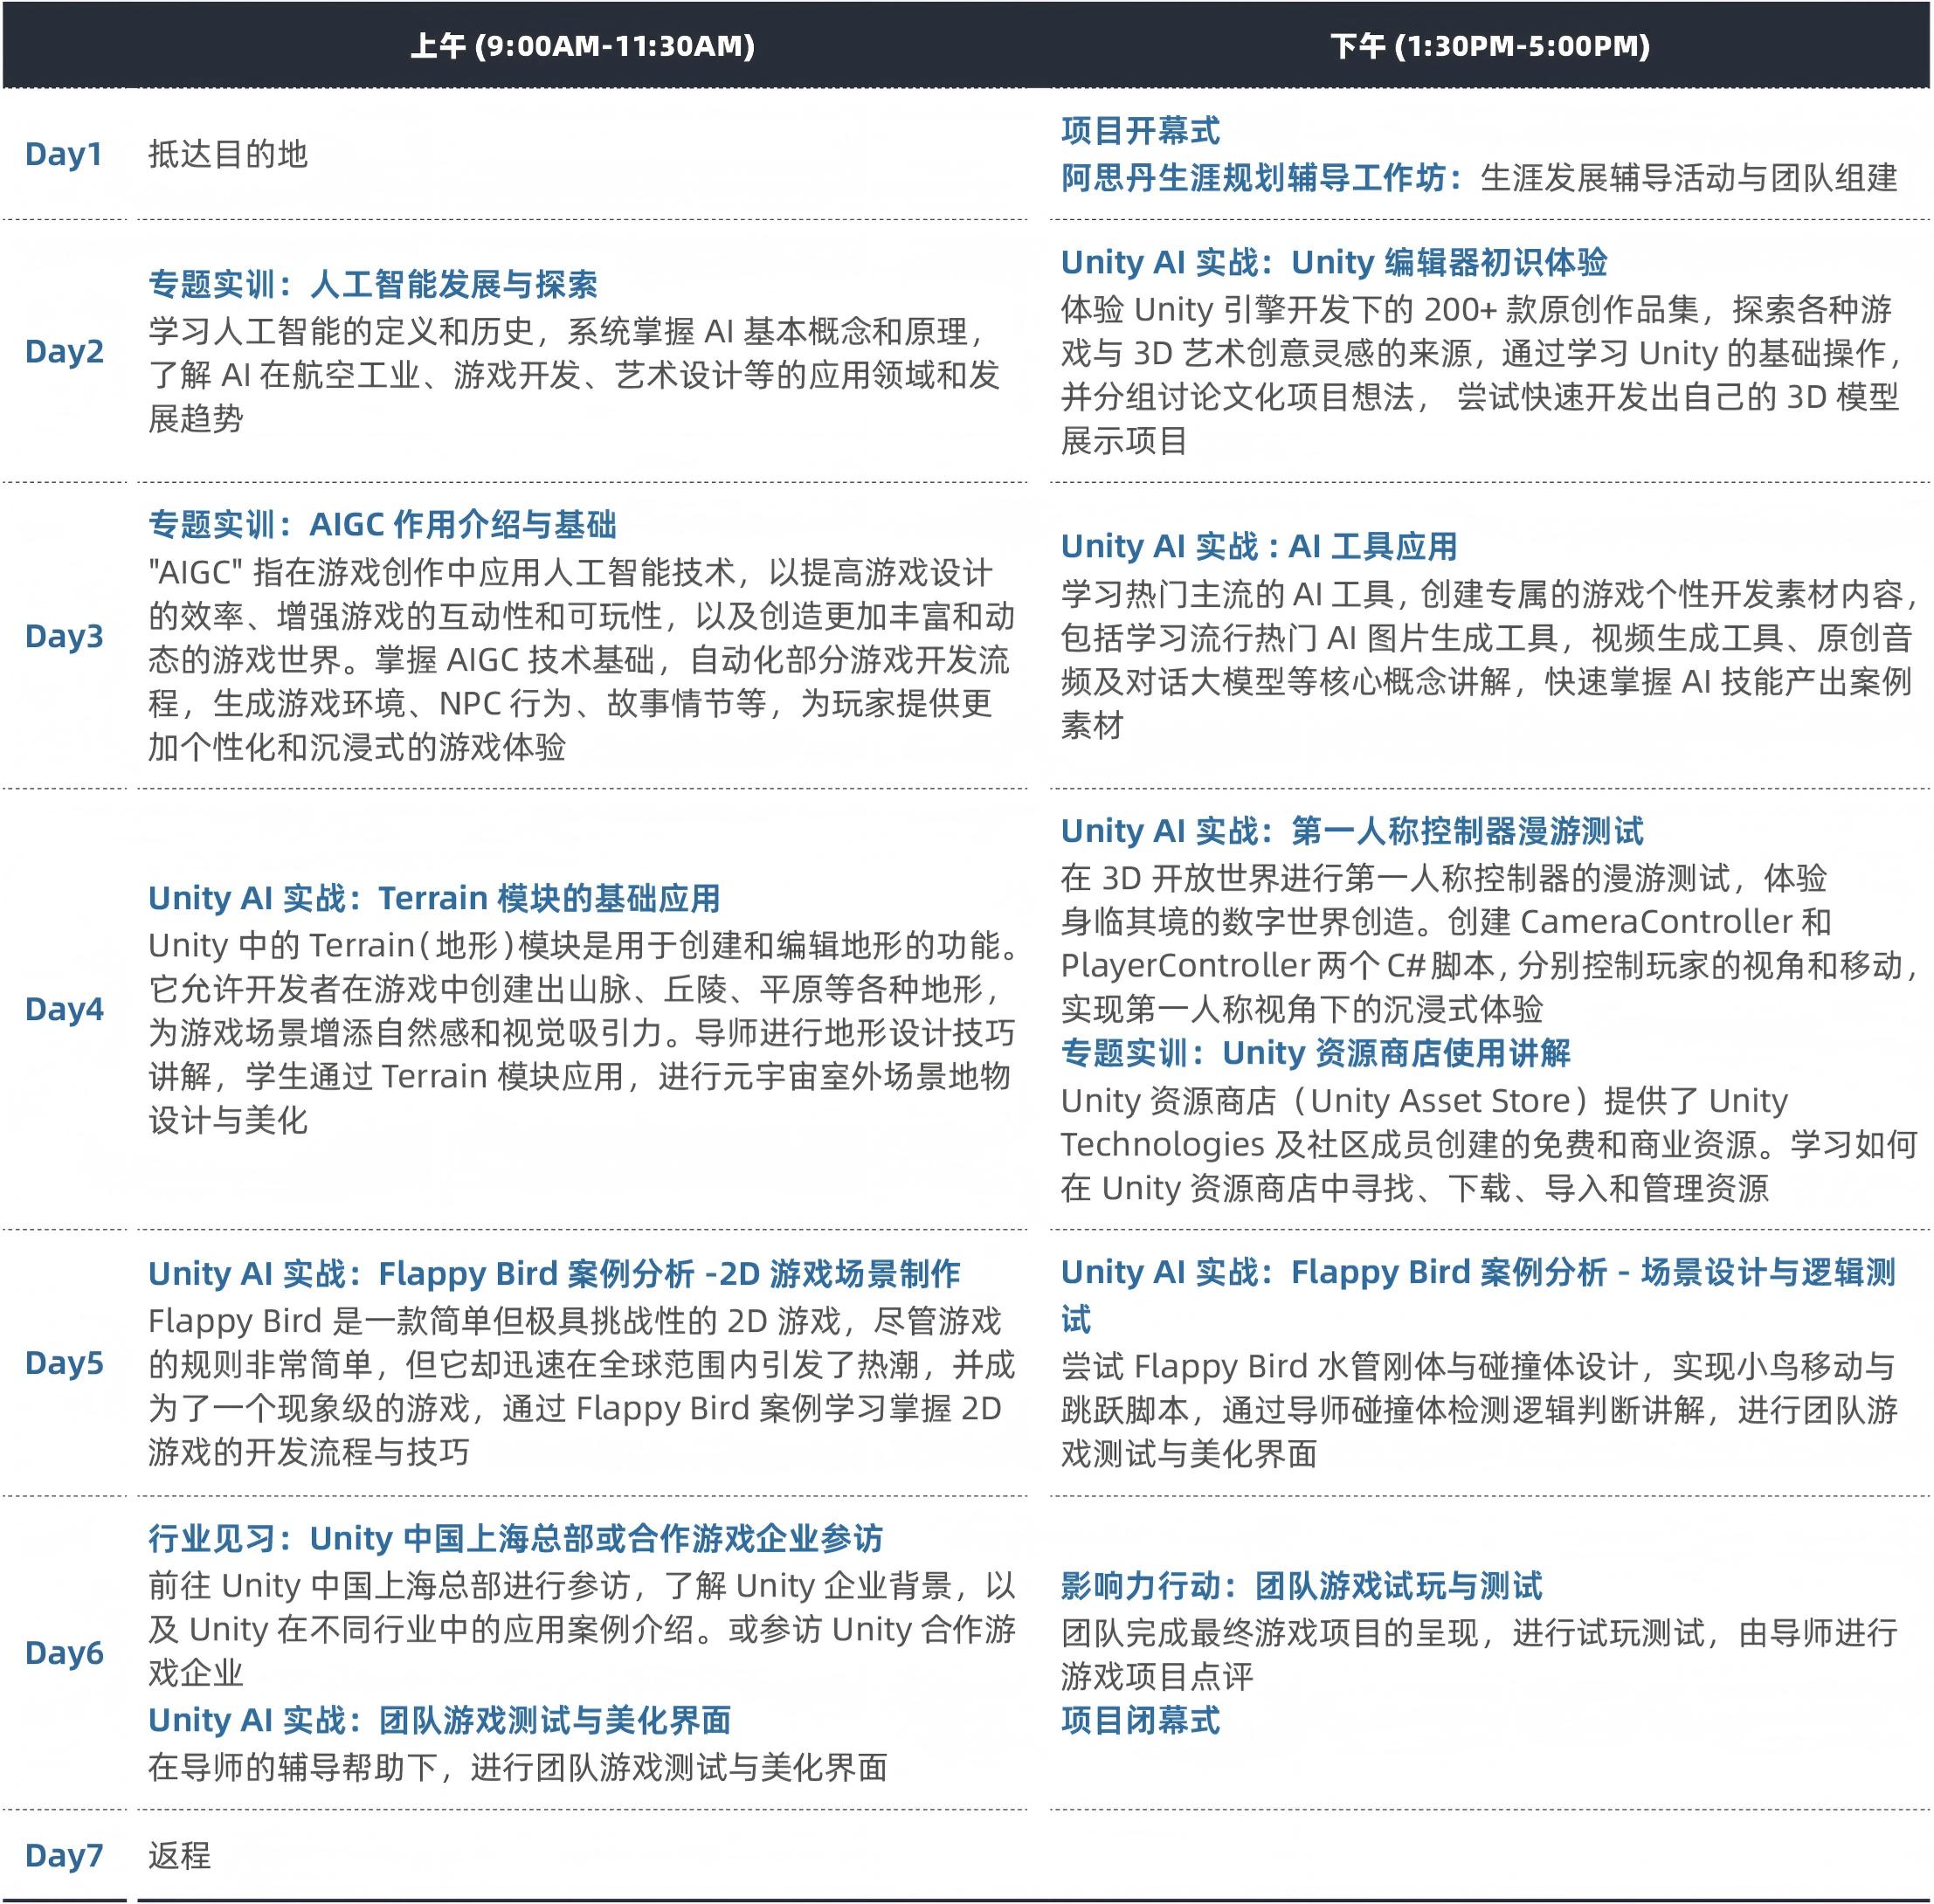The height and width of the screenshot is (1904, 1934).
Task: Click Unity 资源商店使用讲解 heading
Action: coord(1315,1052)
